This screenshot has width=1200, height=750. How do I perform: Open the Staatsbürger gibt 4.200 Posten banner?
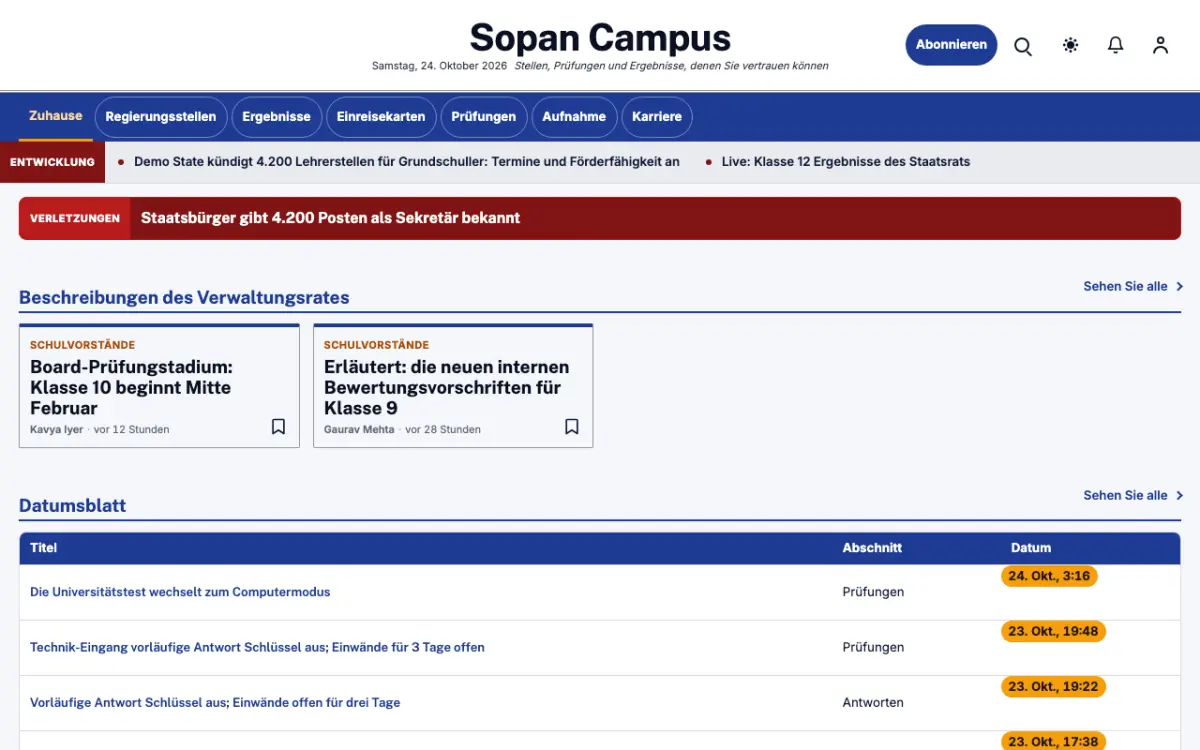click(600, 218)
